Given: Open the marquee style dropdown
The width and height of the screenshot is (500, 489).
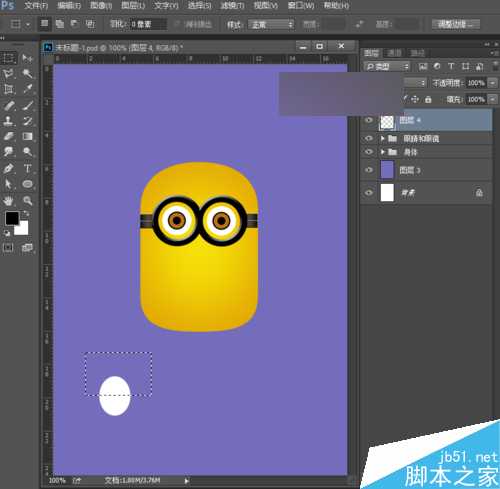Looking at the screenshot, I should [271, 24].
